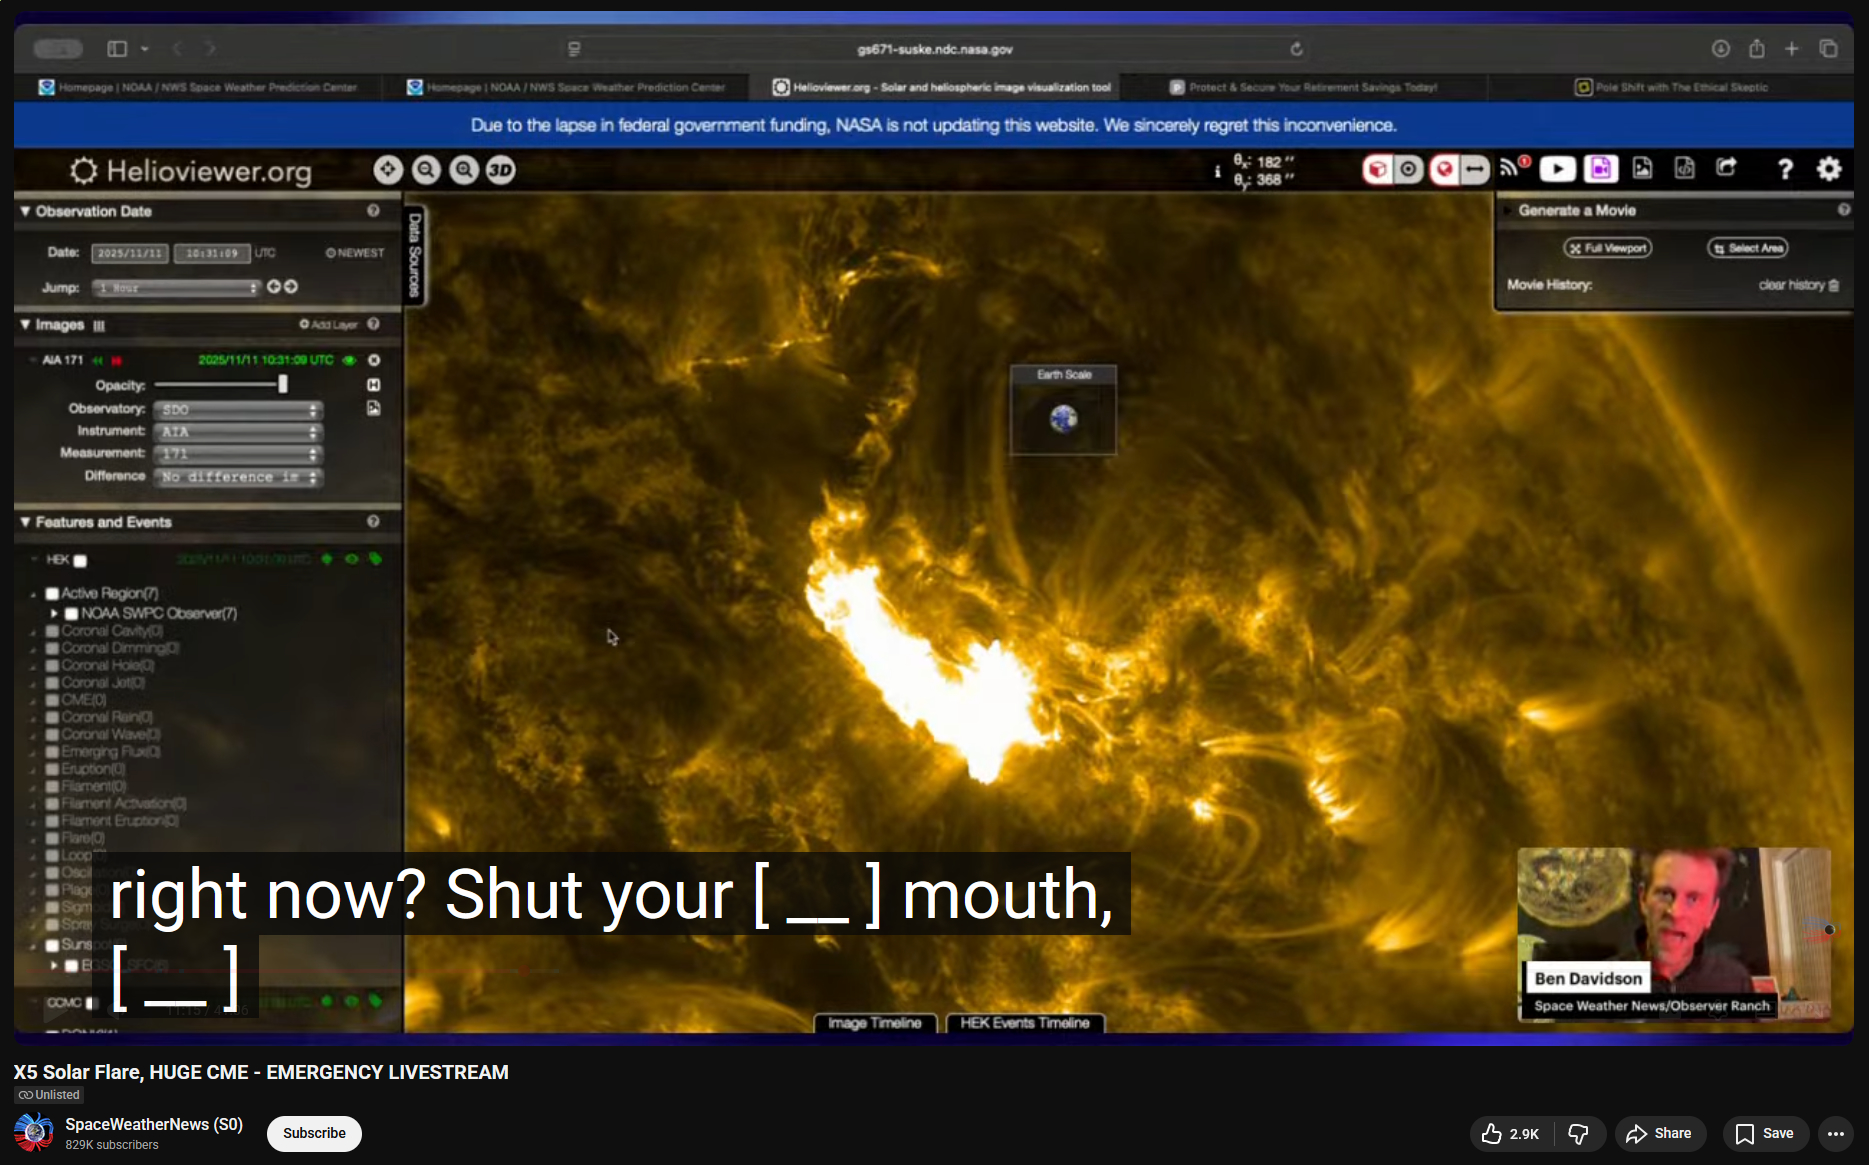Open the Jump time-step dropdown
The height and width of the screenshot is (1165, 1869).
176,288
